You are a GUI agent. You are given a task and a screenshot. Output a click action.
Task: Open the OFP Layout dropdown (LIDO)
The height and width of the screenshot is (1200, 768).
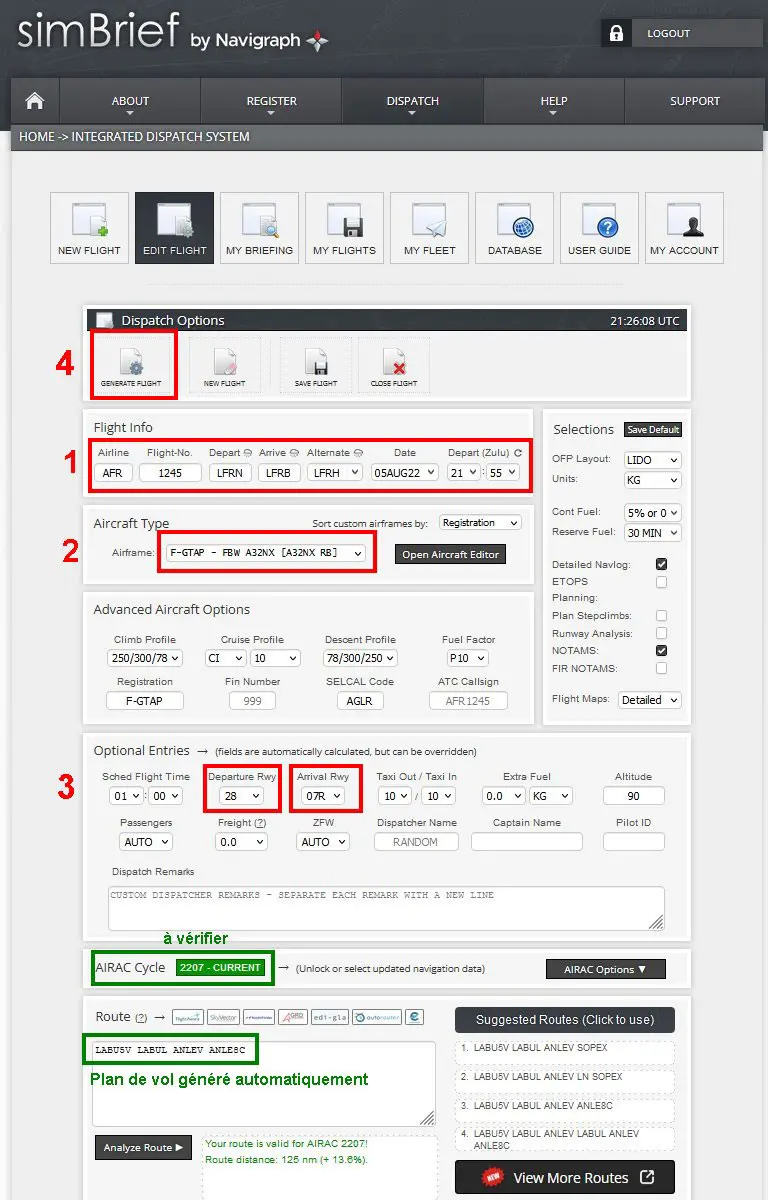[652, 460]
